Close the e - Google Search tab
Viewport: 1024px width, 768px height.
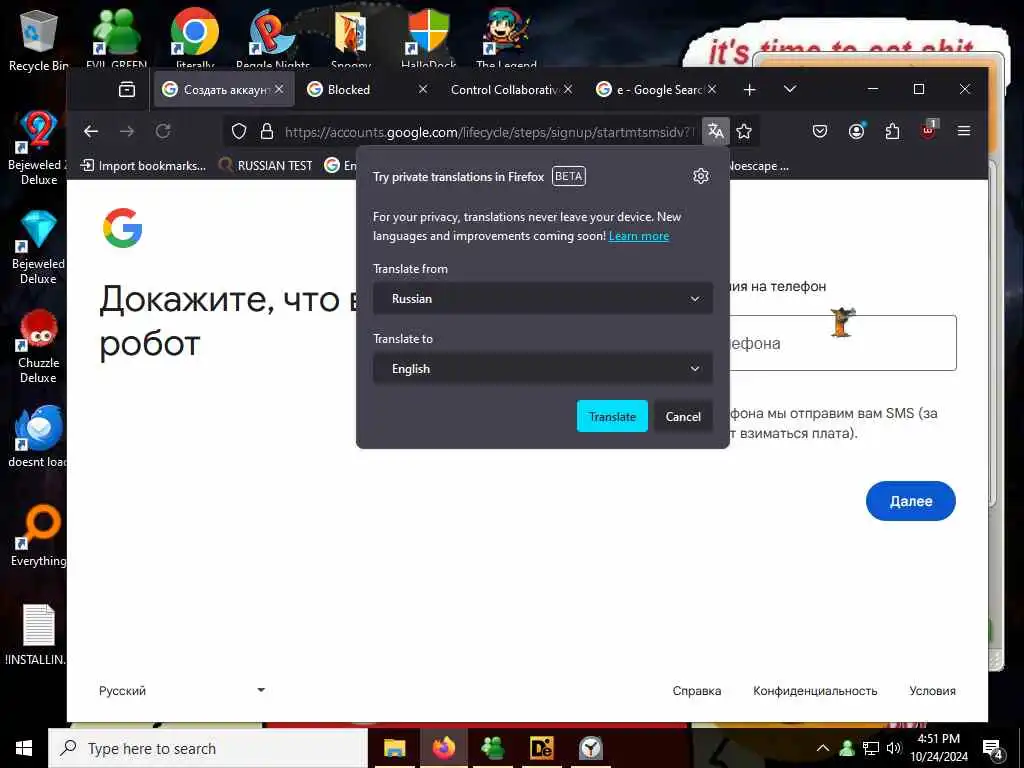(712, 89)
